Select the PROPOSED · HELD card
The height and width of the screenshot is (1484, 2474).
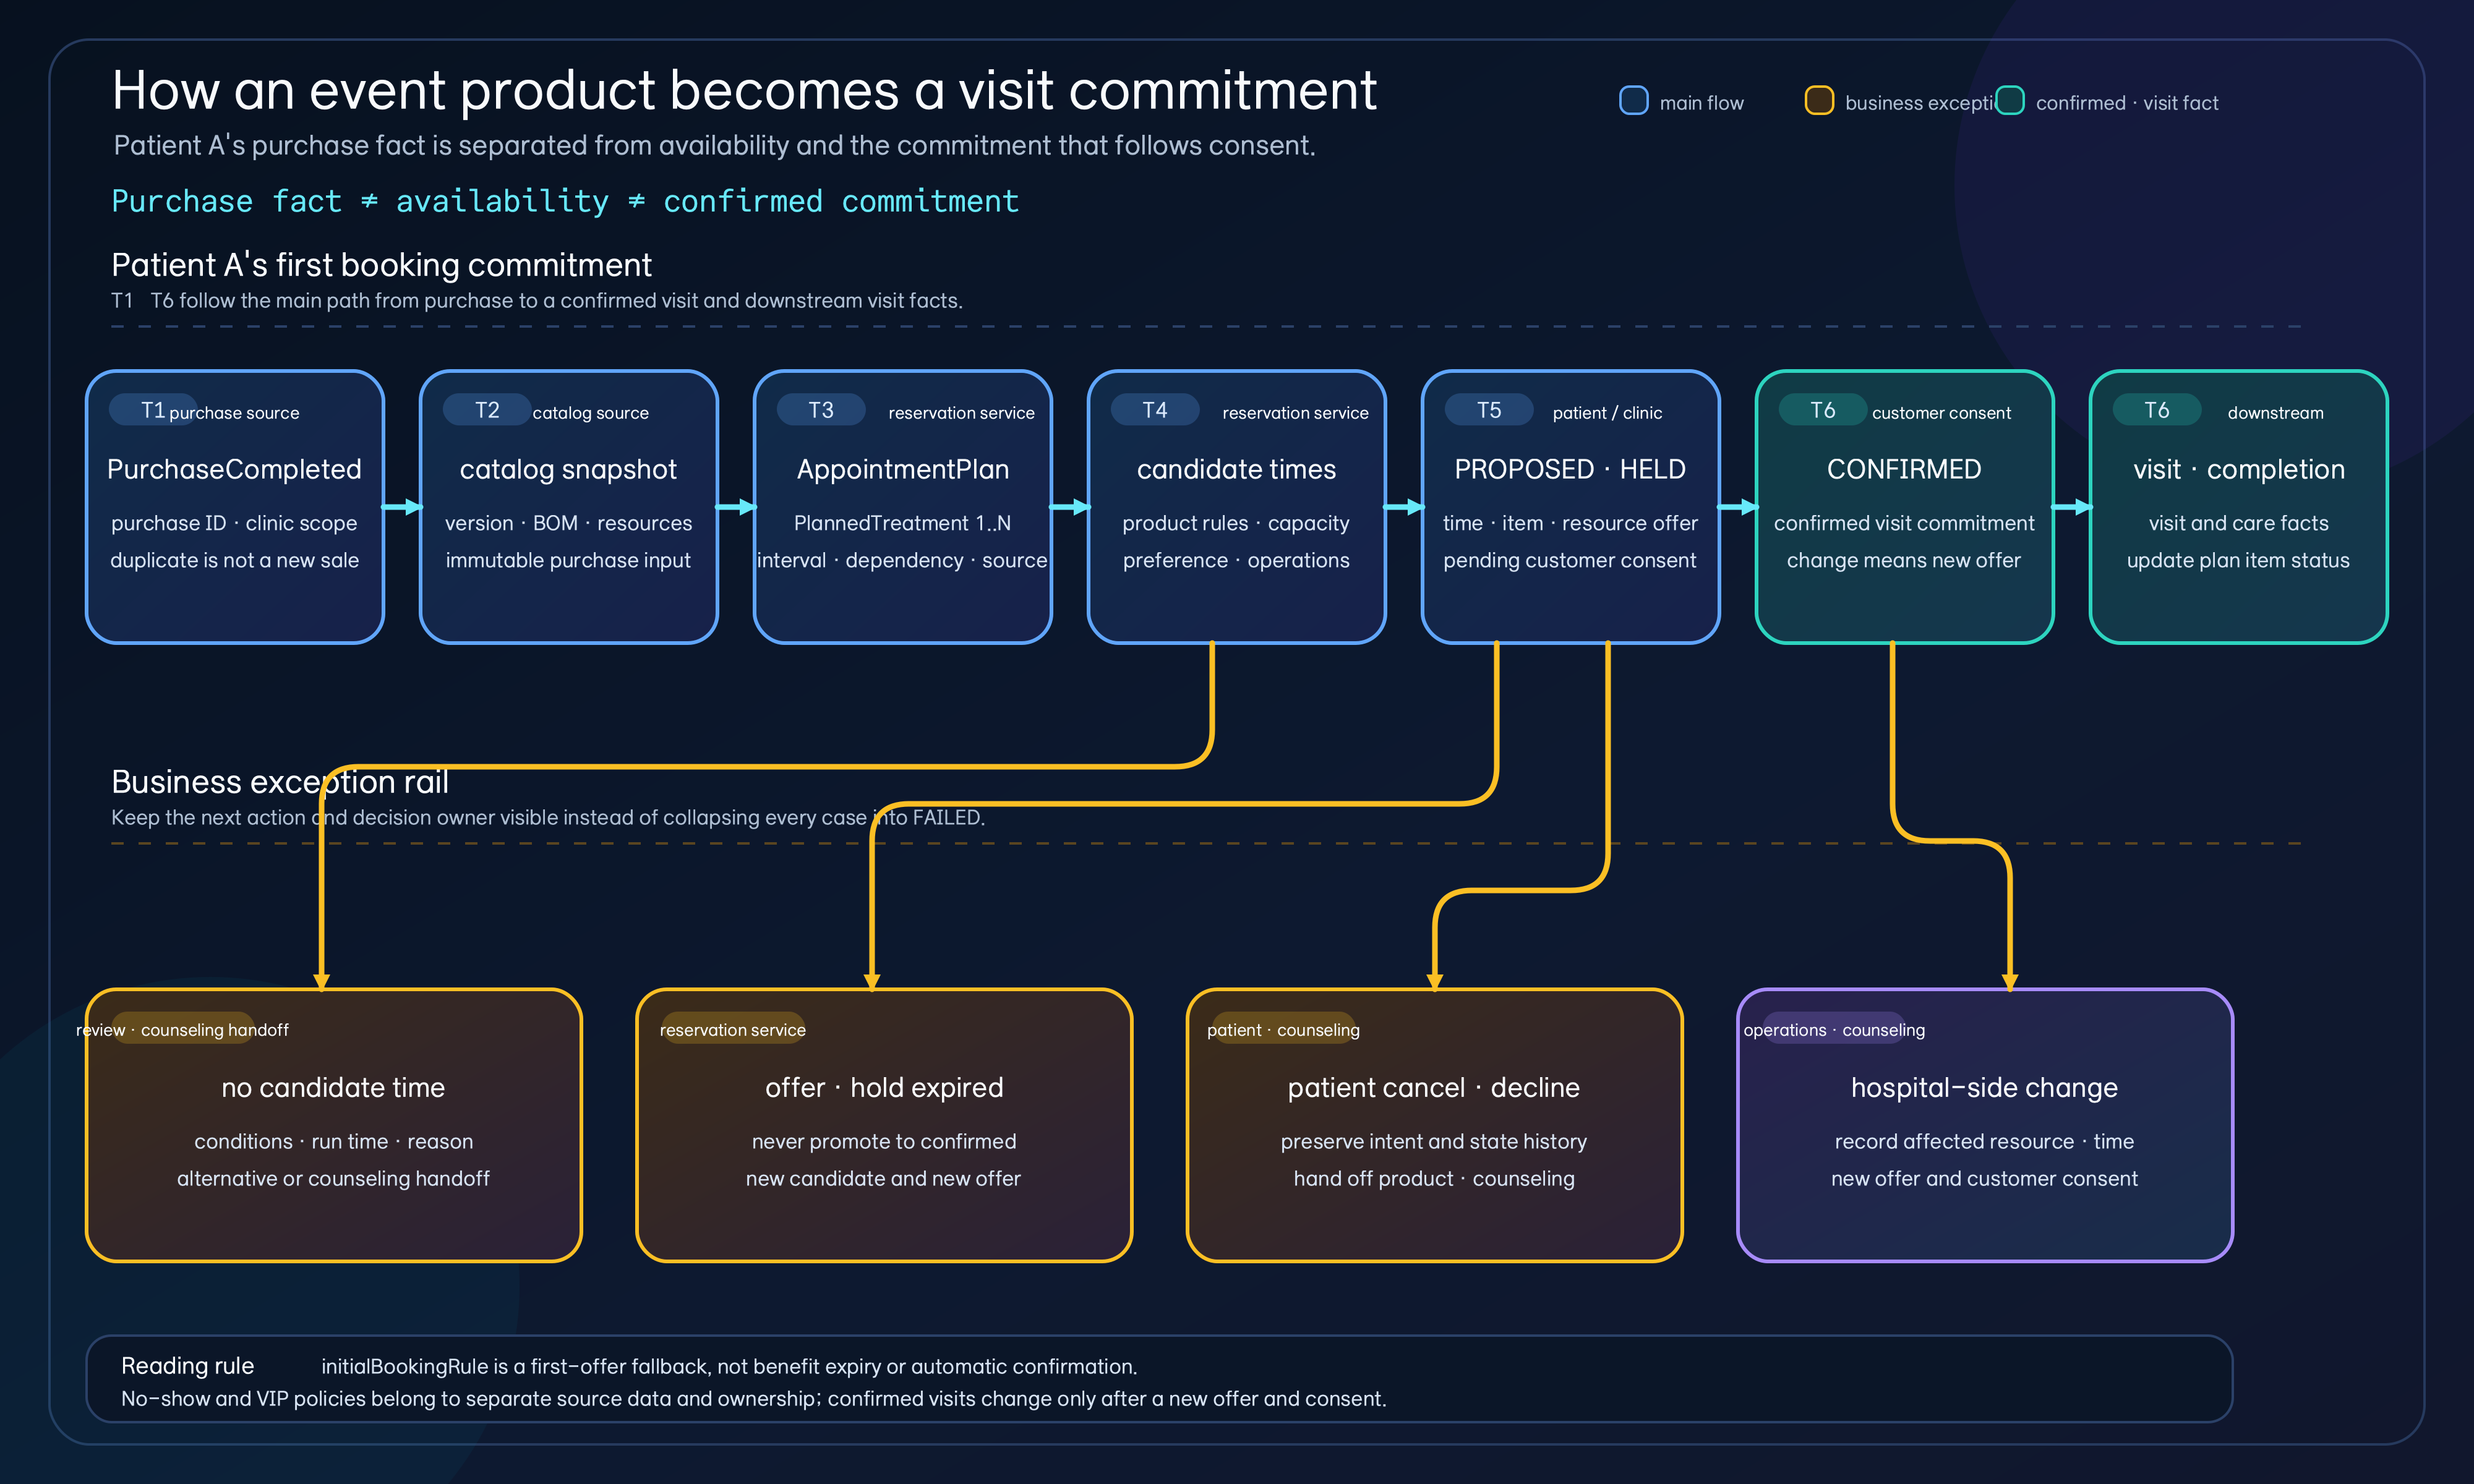(1571, 507)
